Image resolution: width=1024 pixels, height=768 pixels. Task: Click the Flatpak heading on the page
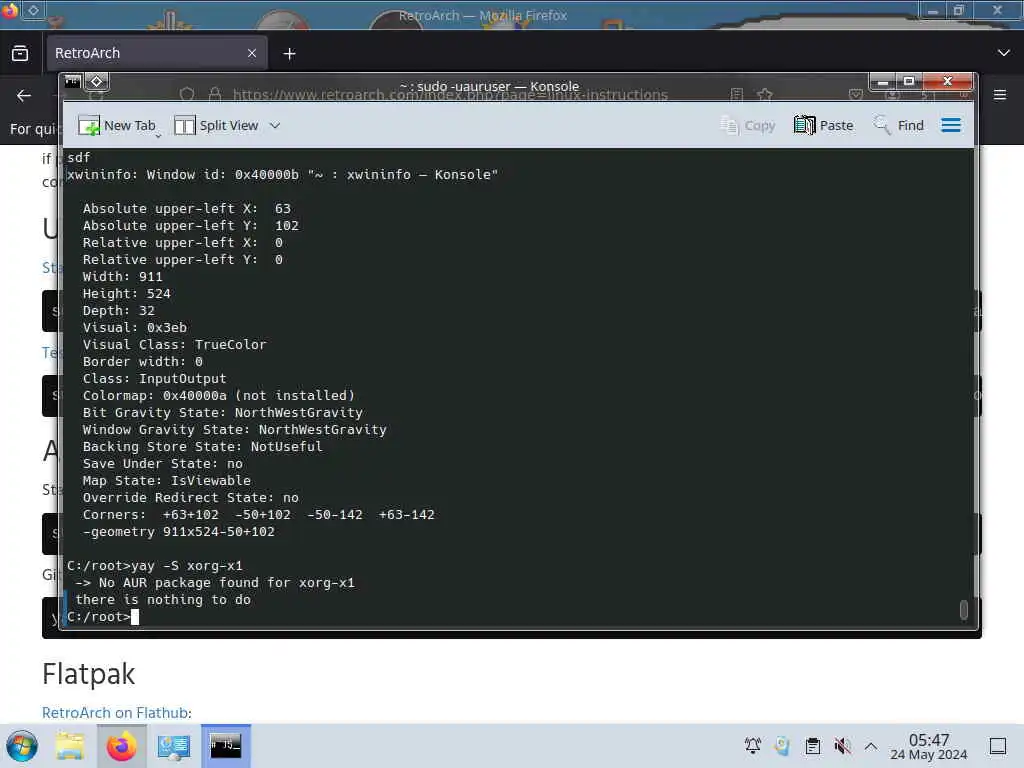click(89, 674)
